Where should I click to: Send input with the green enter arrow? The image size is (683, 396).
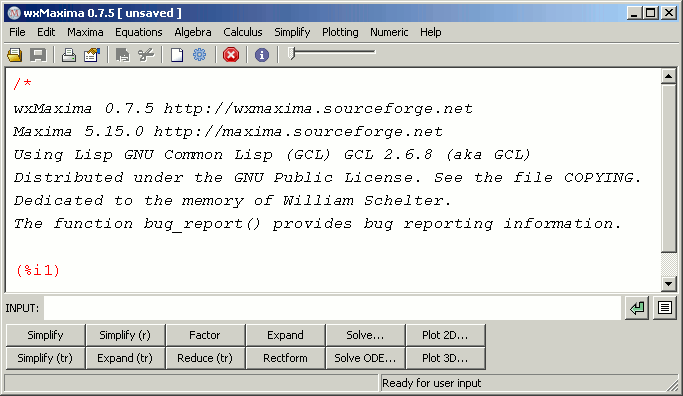[x=637, y=308]
